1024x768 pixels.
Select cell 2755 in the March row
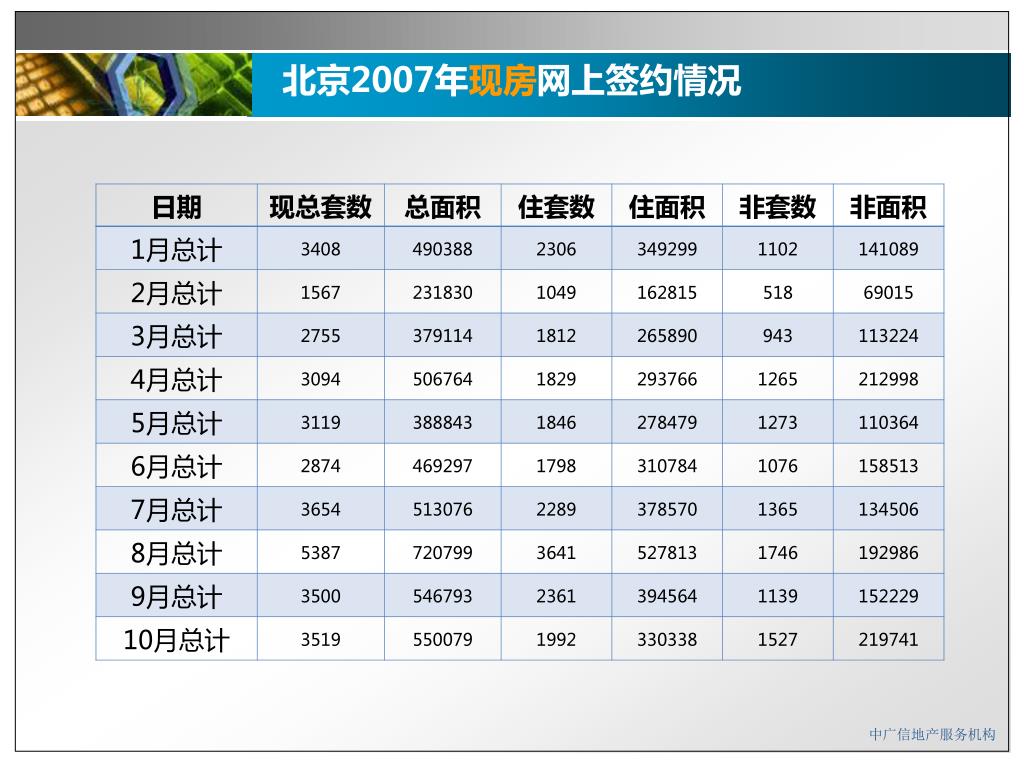[x=321, y=336]
